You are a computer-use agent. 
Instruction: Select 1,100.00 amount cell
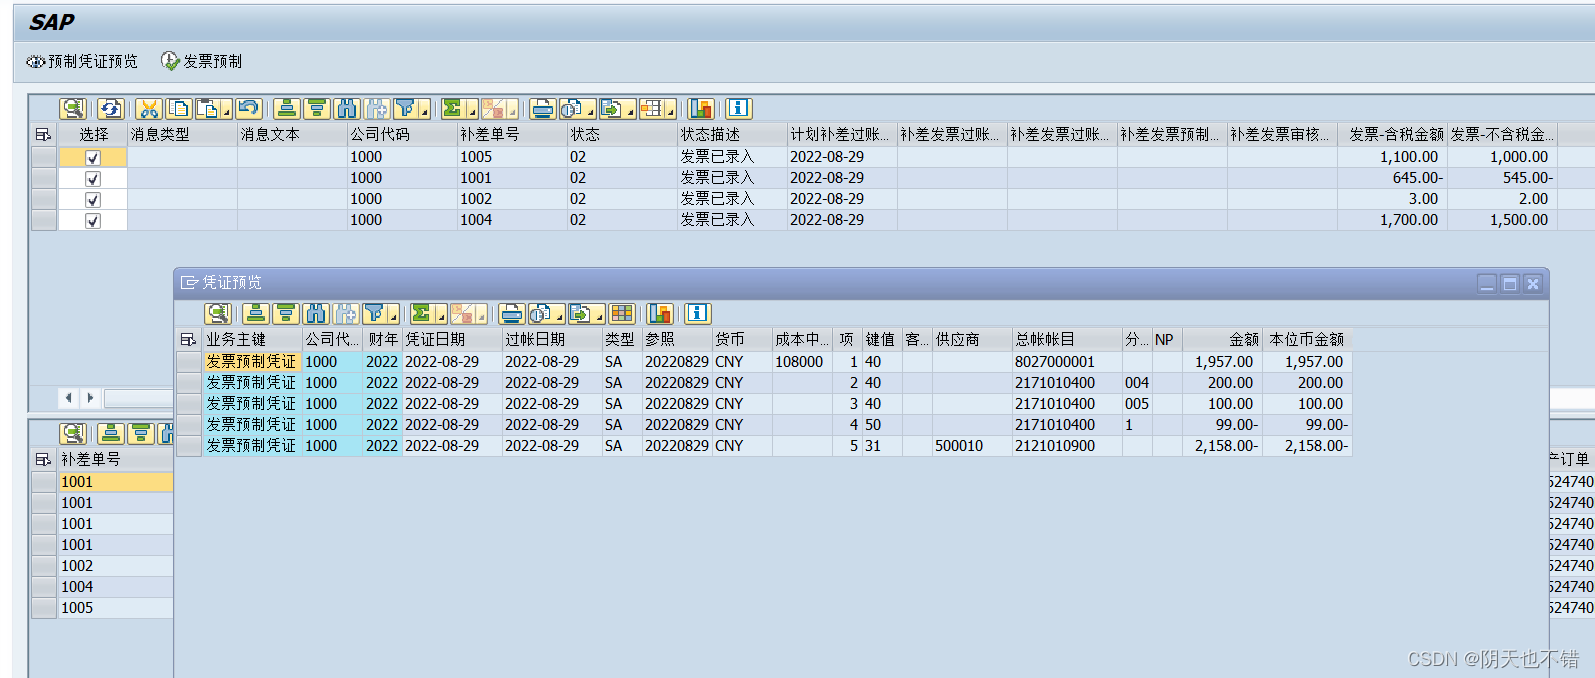coord(1392,157)
